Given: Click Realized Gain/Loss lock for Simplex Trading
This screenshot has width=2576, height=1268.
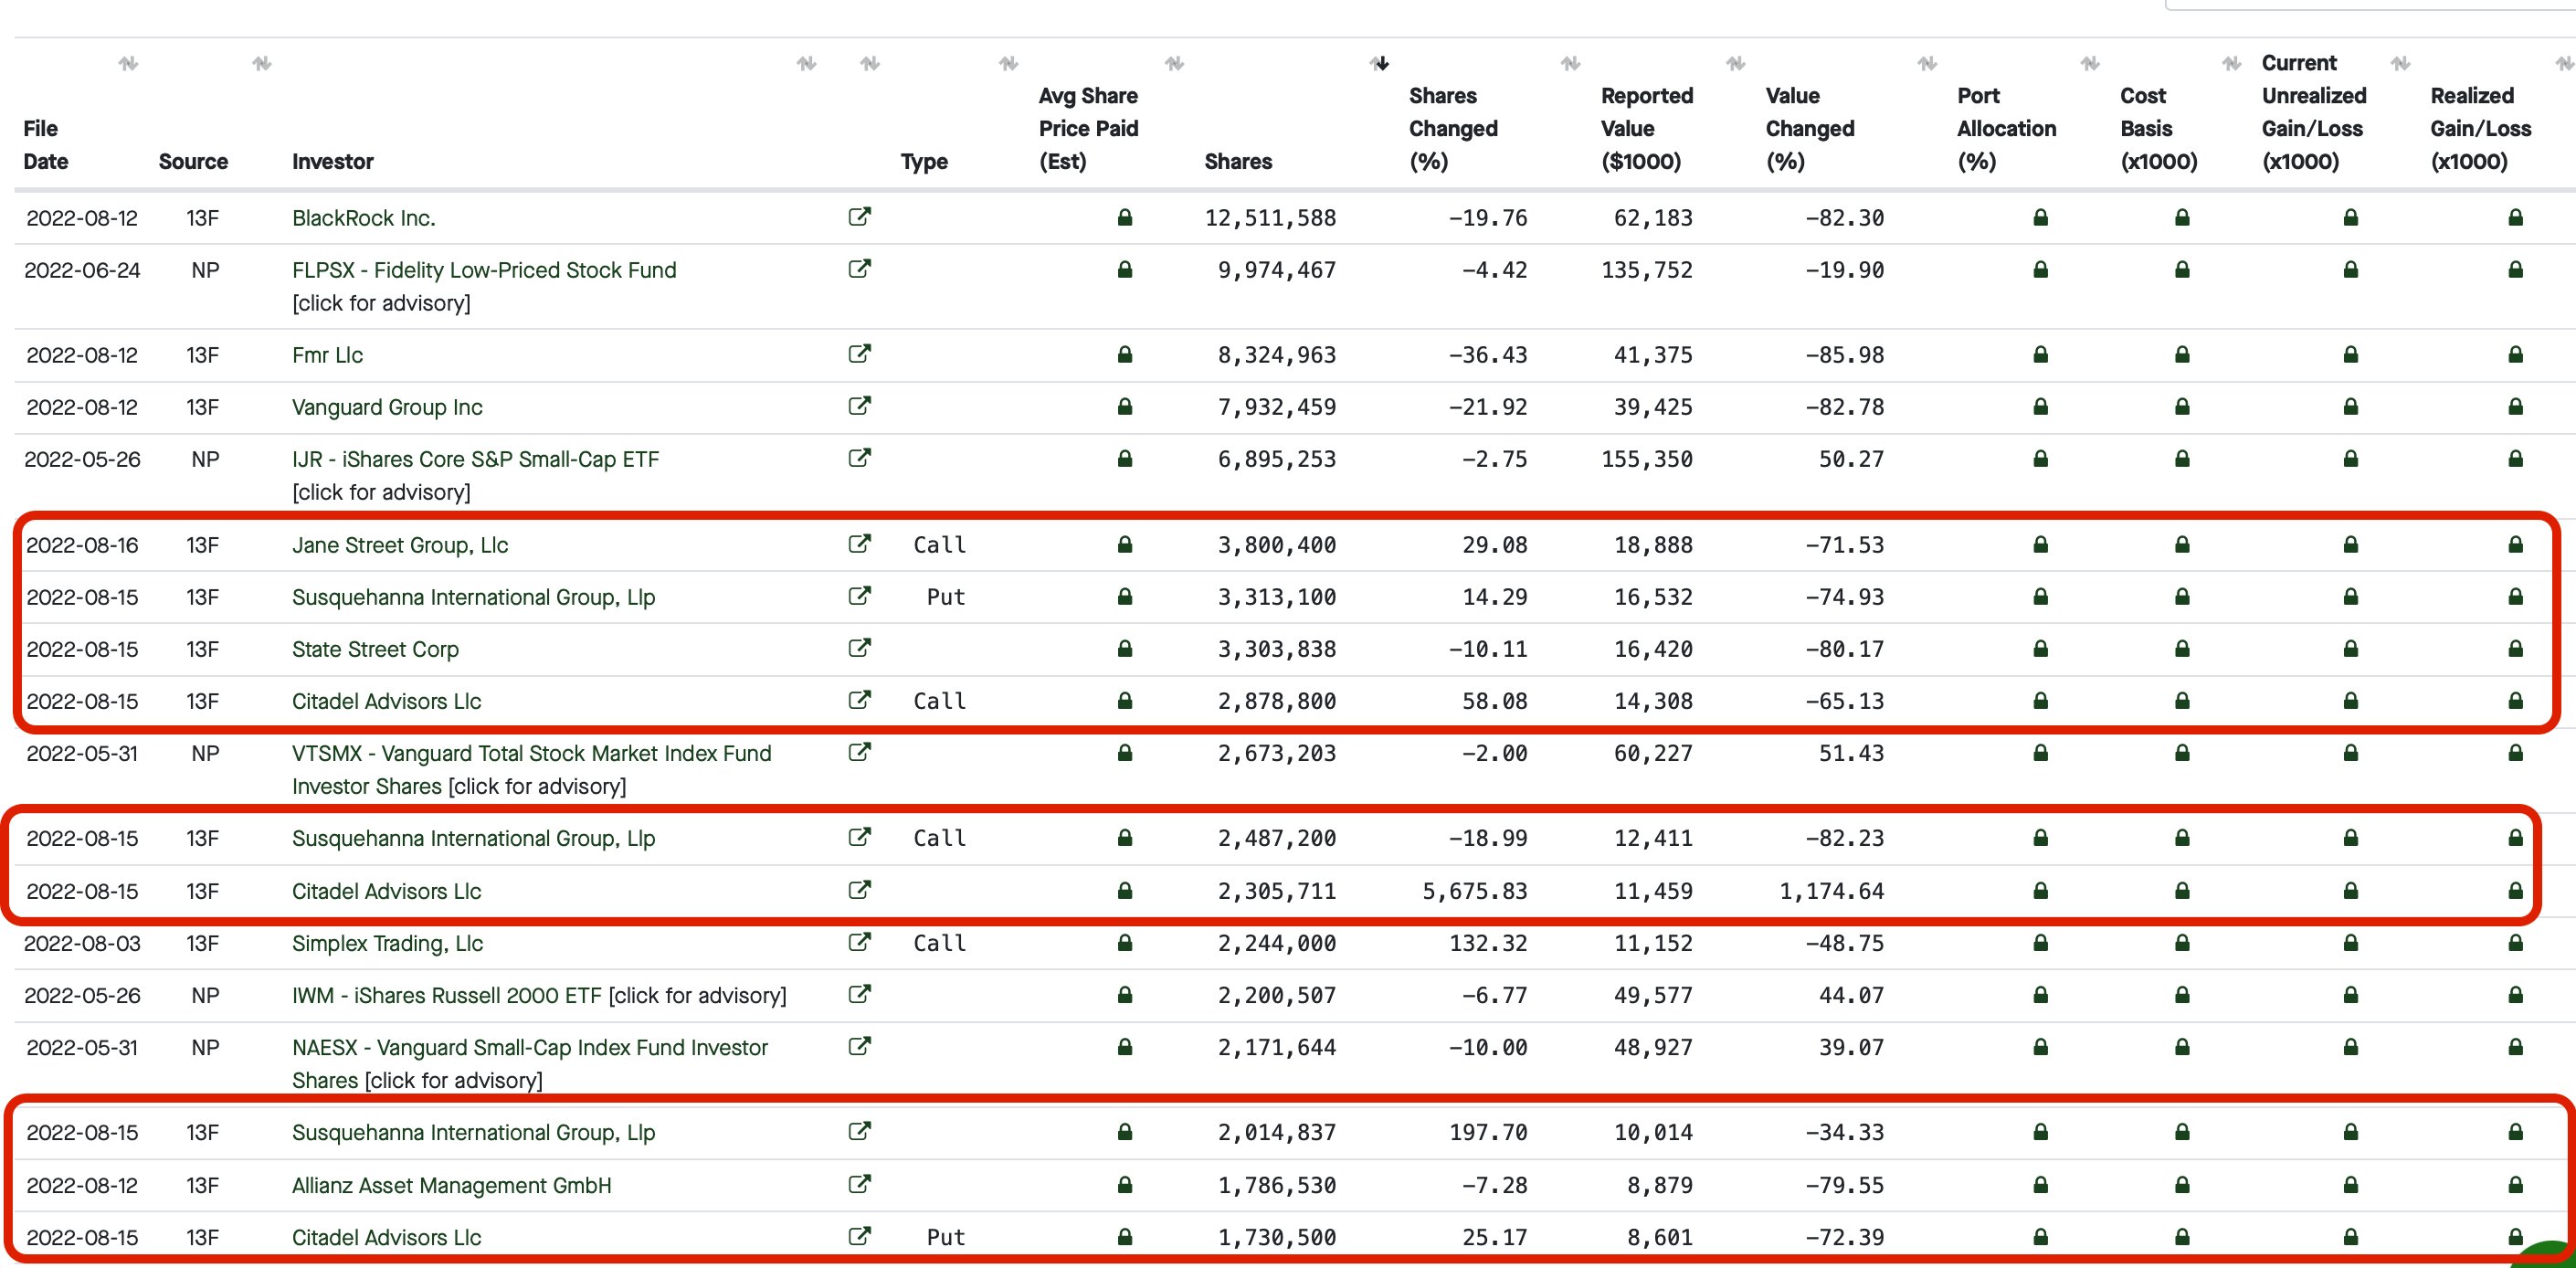Looking at the screenshot, I should click(2515, 943).
